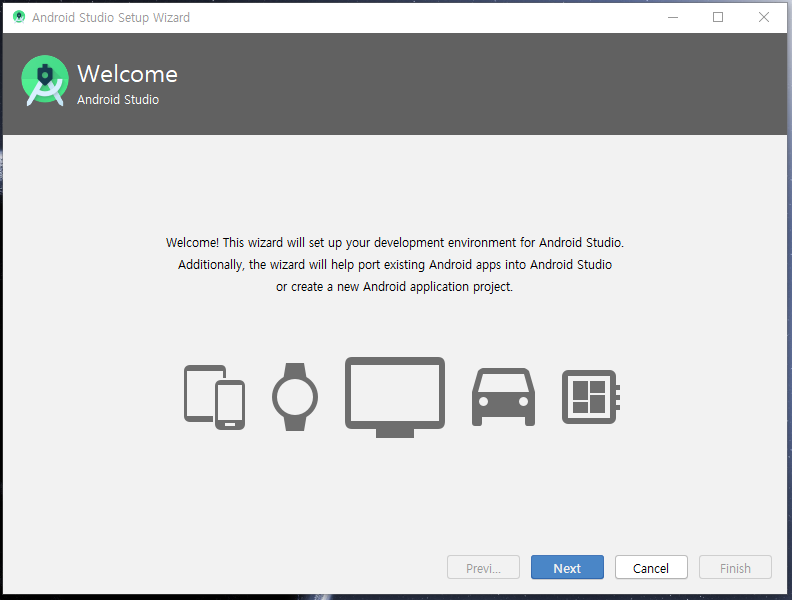This screenshot has height=600, width=792.
Task: Click the line 'Additionally, the wizard will help port'
Action: point(394,265)
